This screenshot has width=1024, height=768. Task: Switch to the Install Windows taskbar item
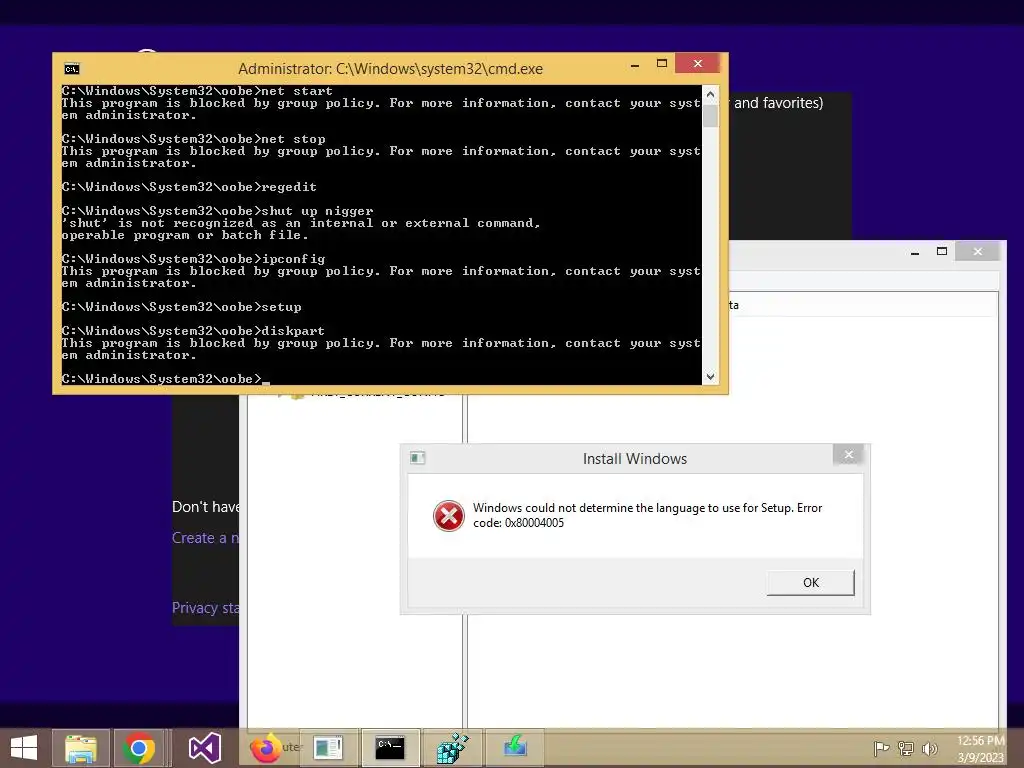pyautogui.click(x=328, y=748)
